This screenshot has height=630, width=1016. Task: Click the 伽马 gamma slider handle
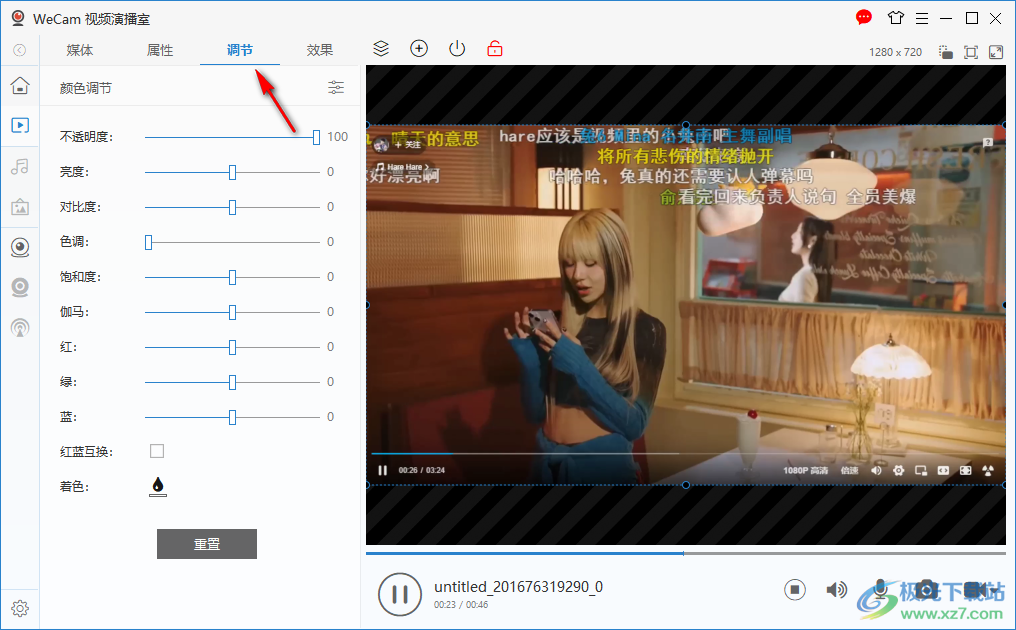pos(233,312)
